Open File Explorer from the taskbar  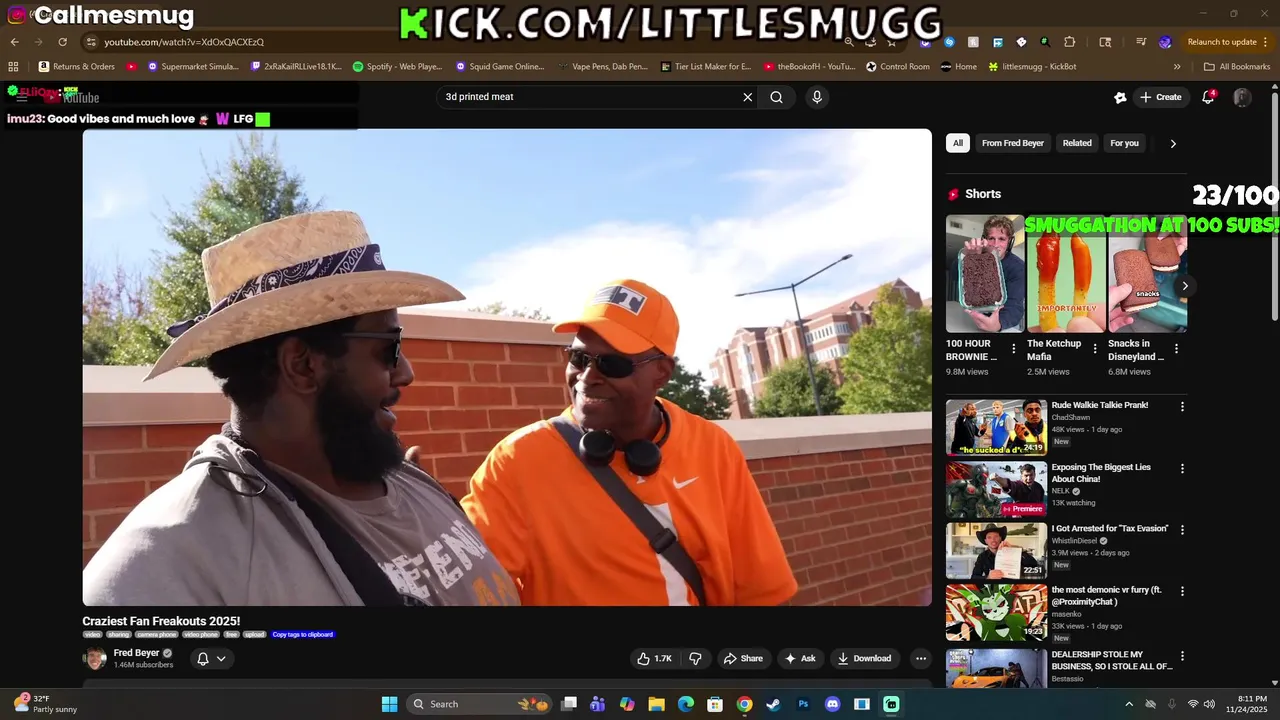click(x=656, y=704)
